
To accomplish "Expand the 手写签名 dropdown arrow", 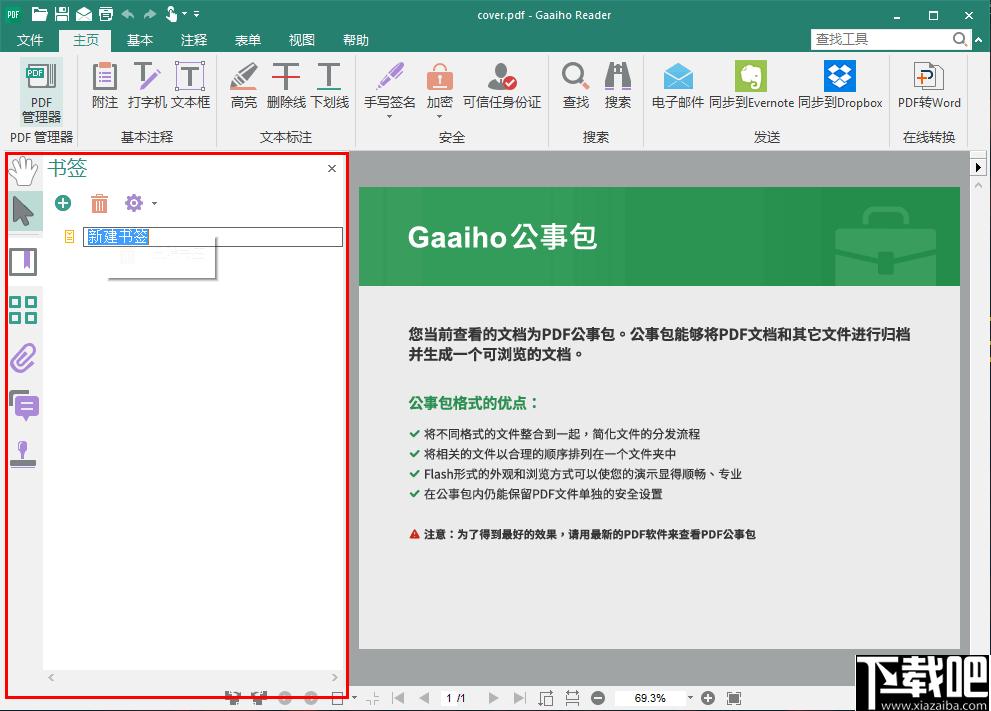I will tap(389, 116).
